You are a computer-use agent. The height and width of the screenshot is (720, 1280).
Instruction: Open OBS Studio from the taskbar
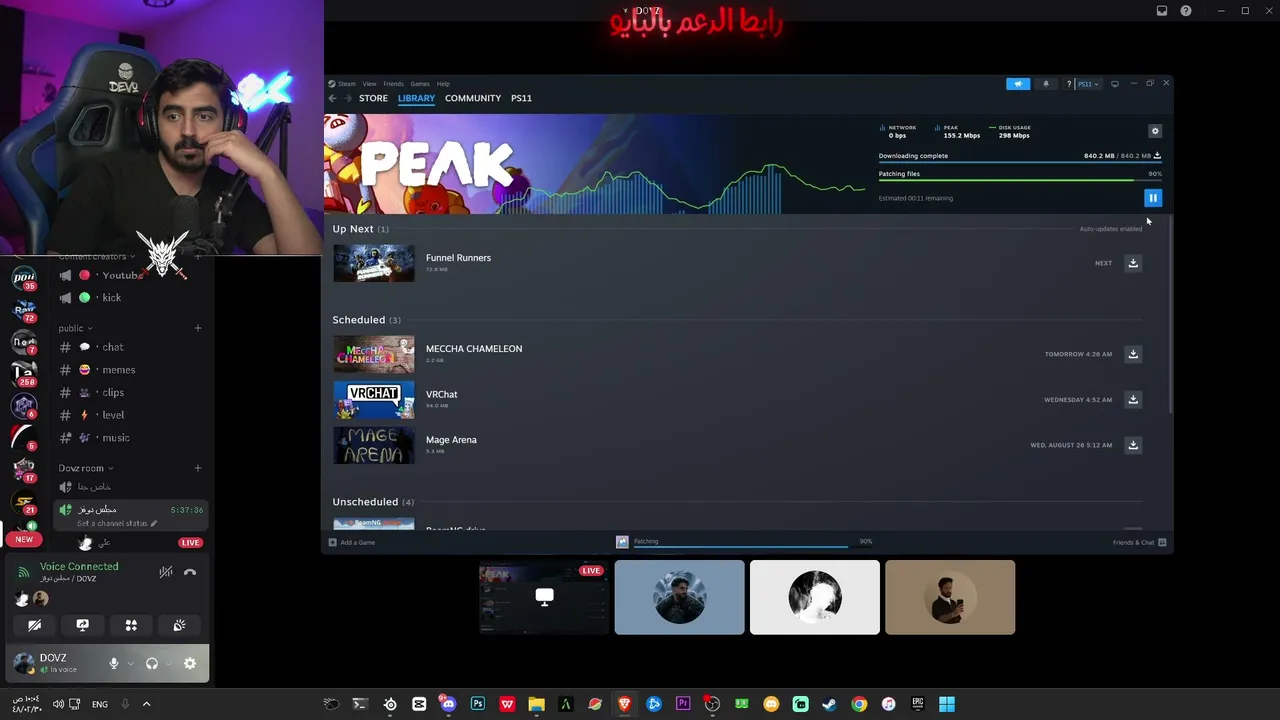712,704
